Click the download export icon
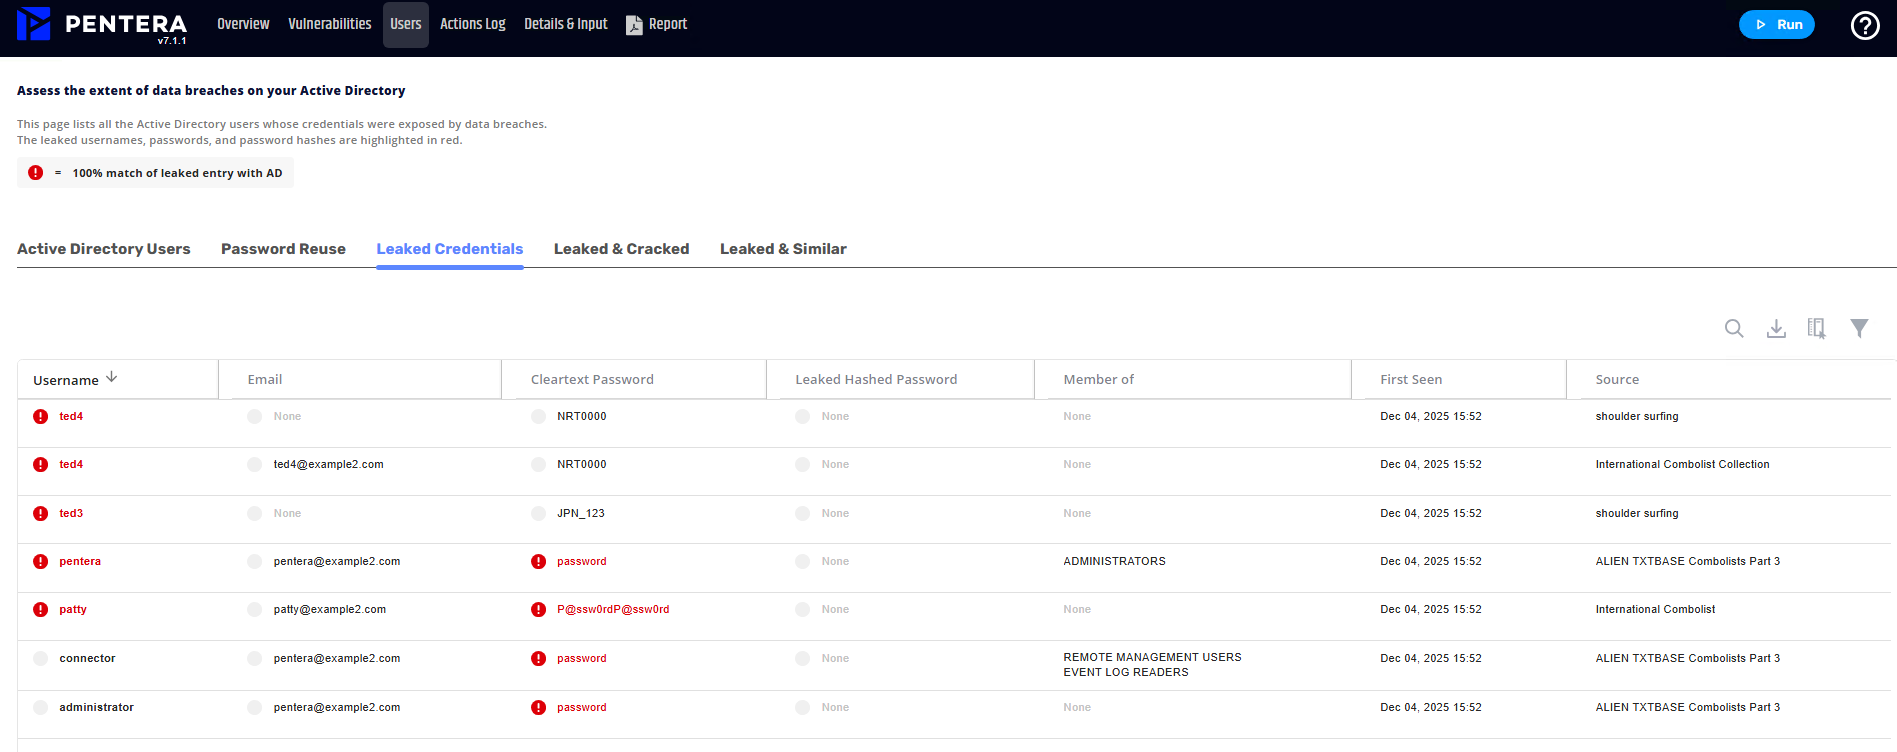 tap(1776, 328)
